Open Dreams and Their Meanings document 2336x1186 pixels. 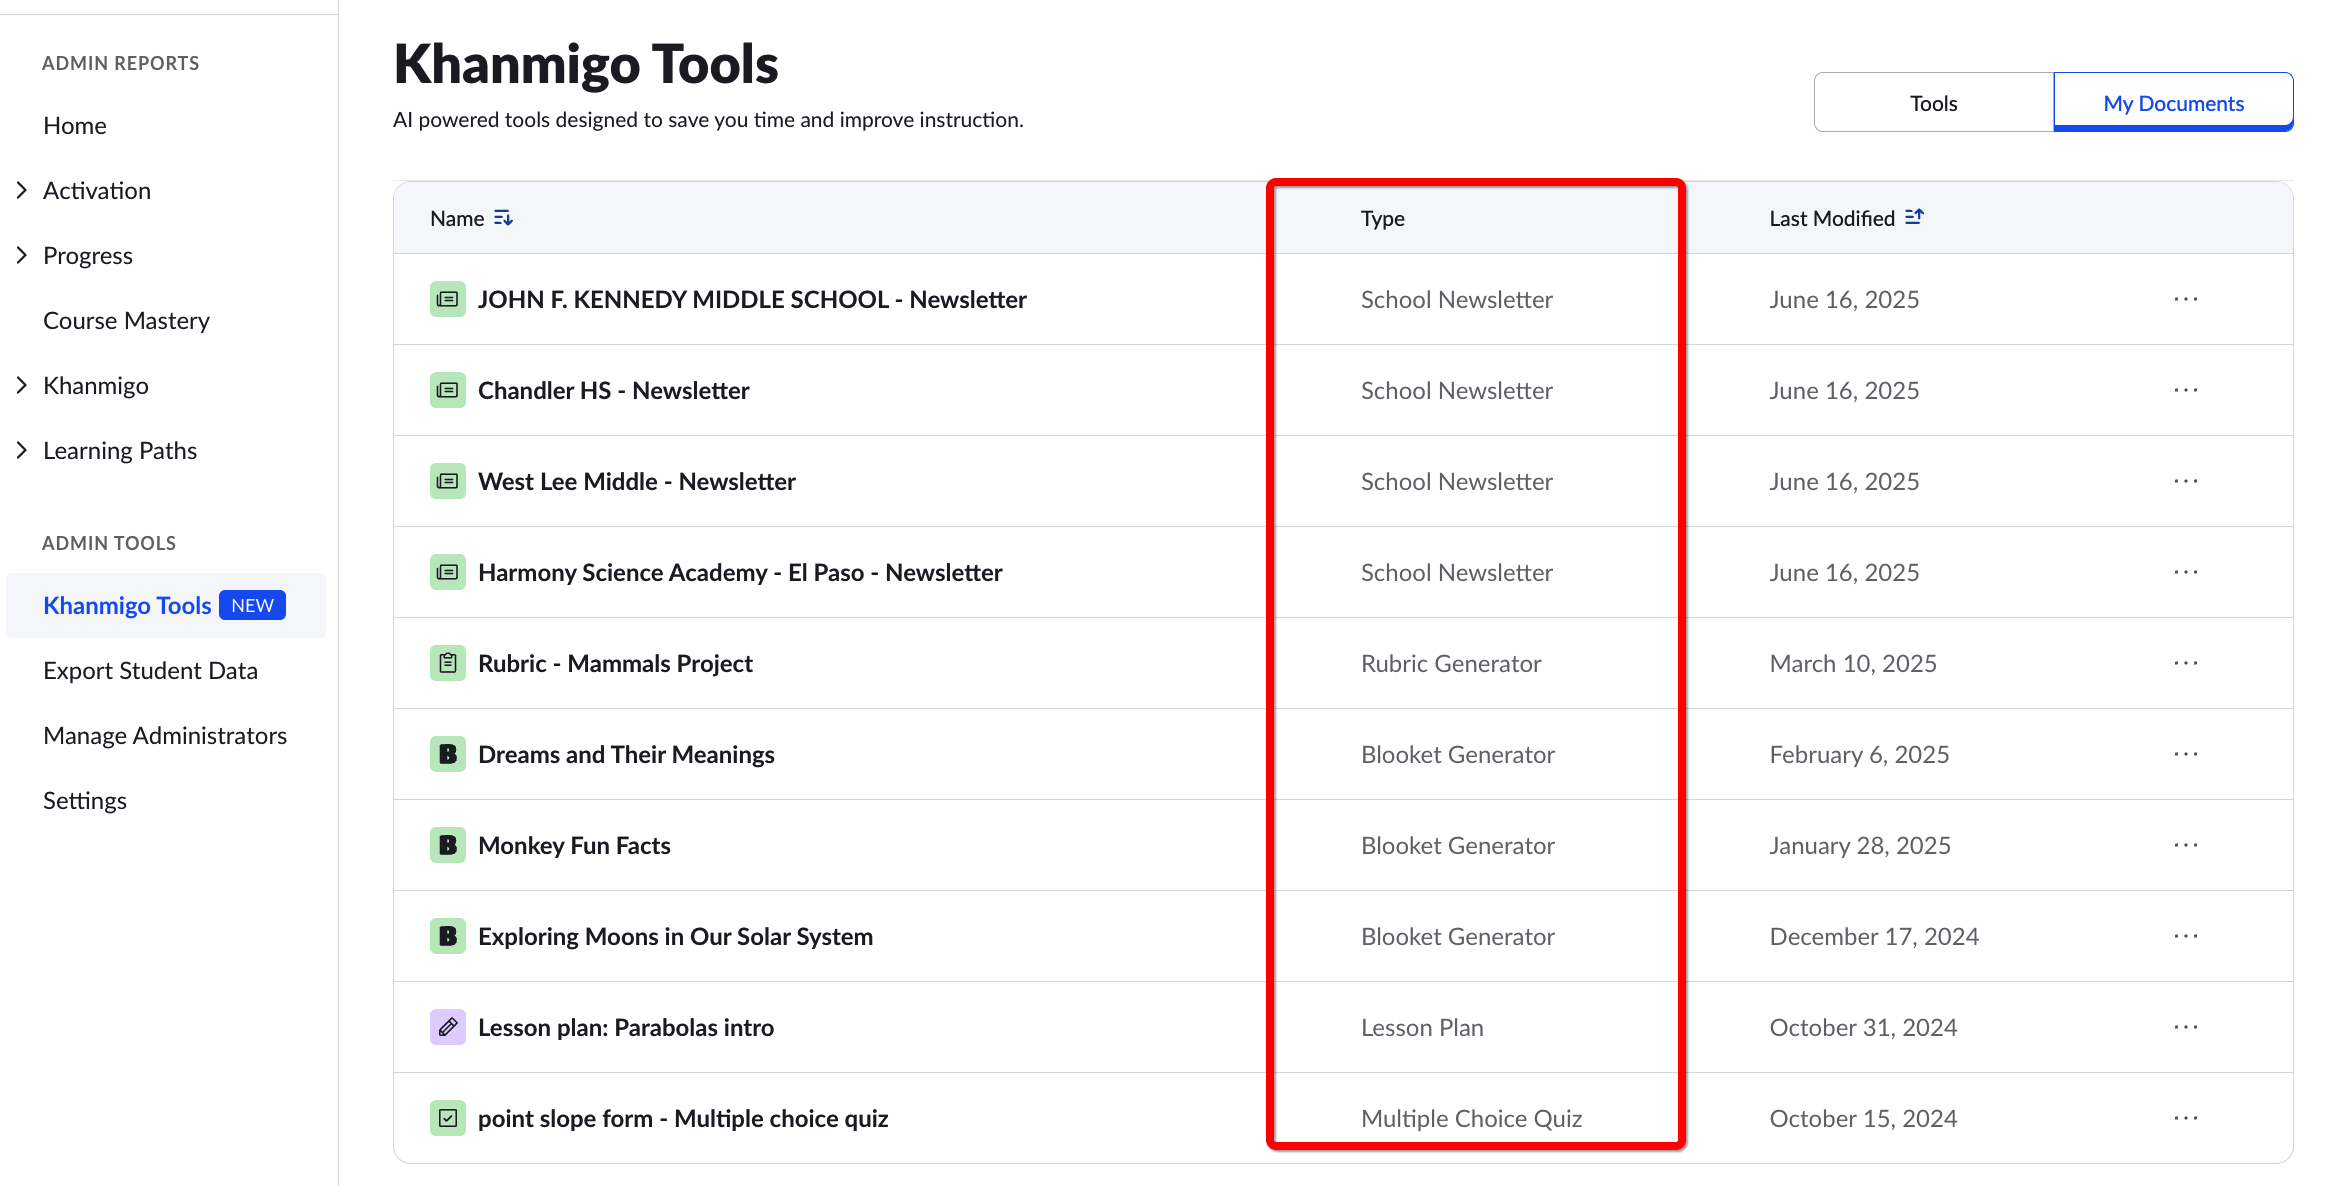click(626, 754)
